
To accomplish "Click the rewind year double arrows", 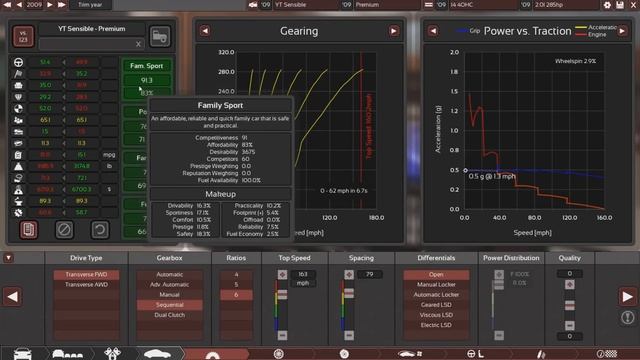I will click(7, 4).
